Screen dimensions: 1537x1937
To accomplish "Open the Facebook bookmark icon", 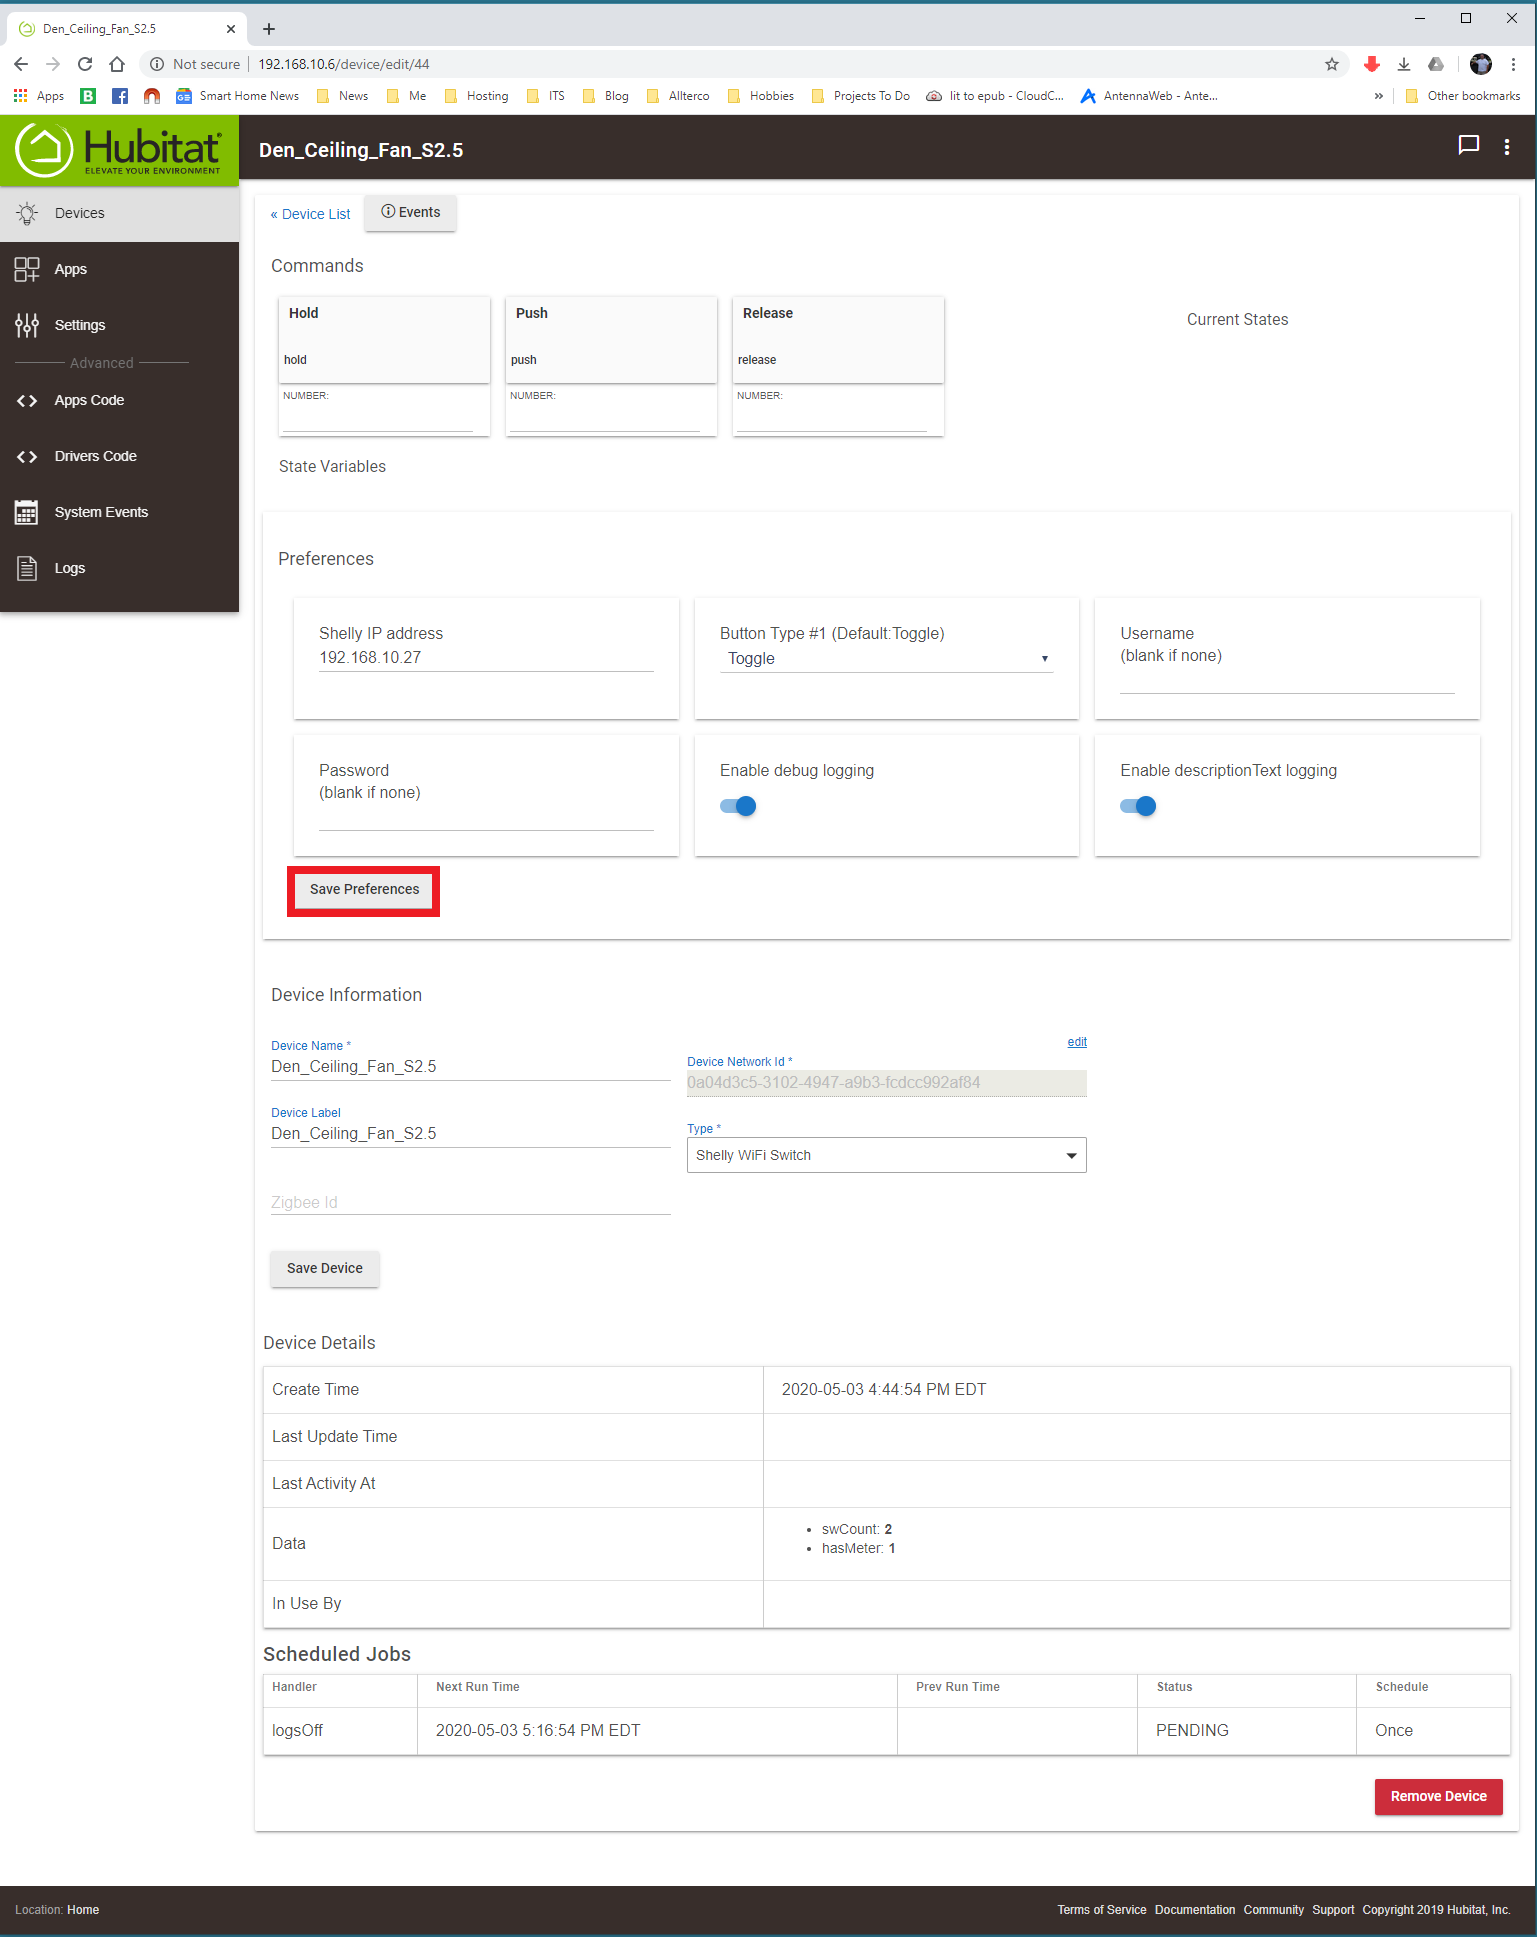I will coord(120,96).
